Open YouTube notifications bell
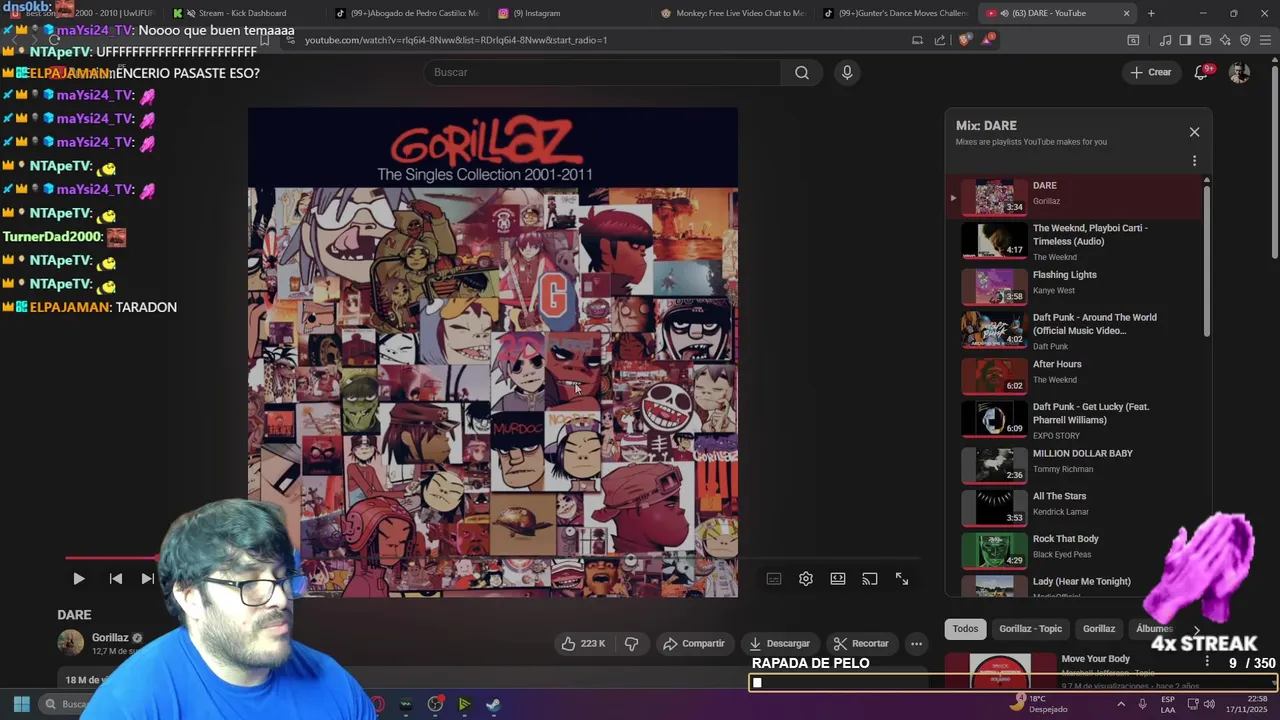The height and width of the screenshot is (720, 1280). [1202, 72]
